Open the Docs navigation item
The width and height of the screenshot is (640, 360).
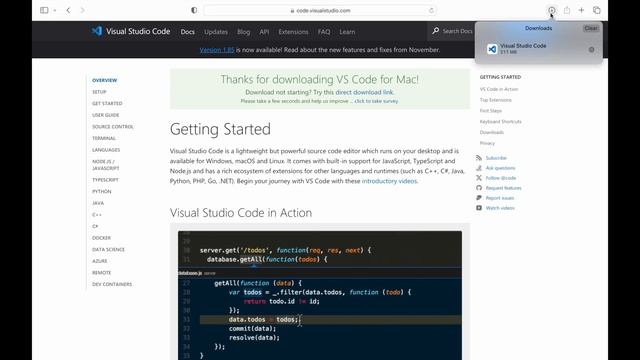click(187, 32)
